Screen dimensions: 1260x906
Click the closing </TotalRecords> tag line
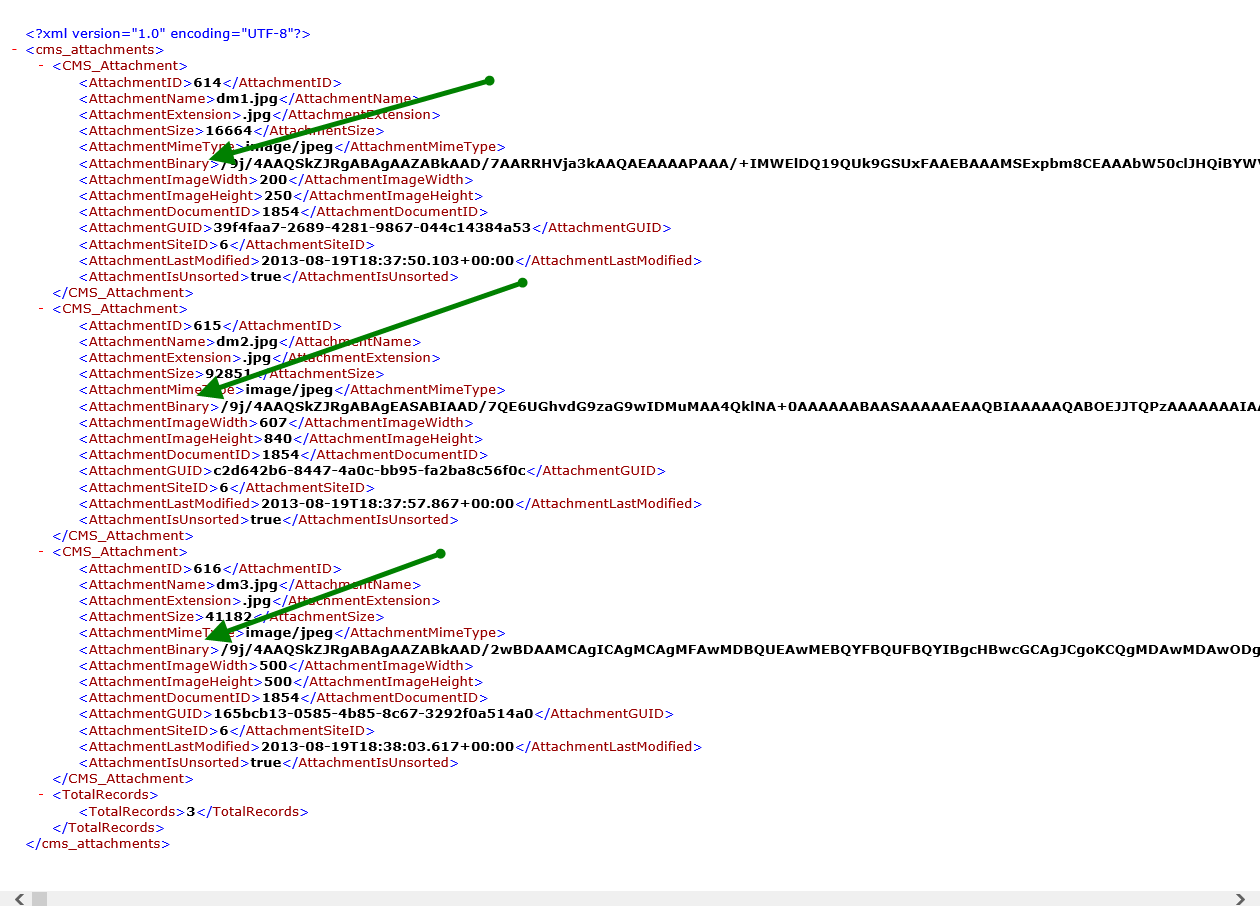click(109, 827)
